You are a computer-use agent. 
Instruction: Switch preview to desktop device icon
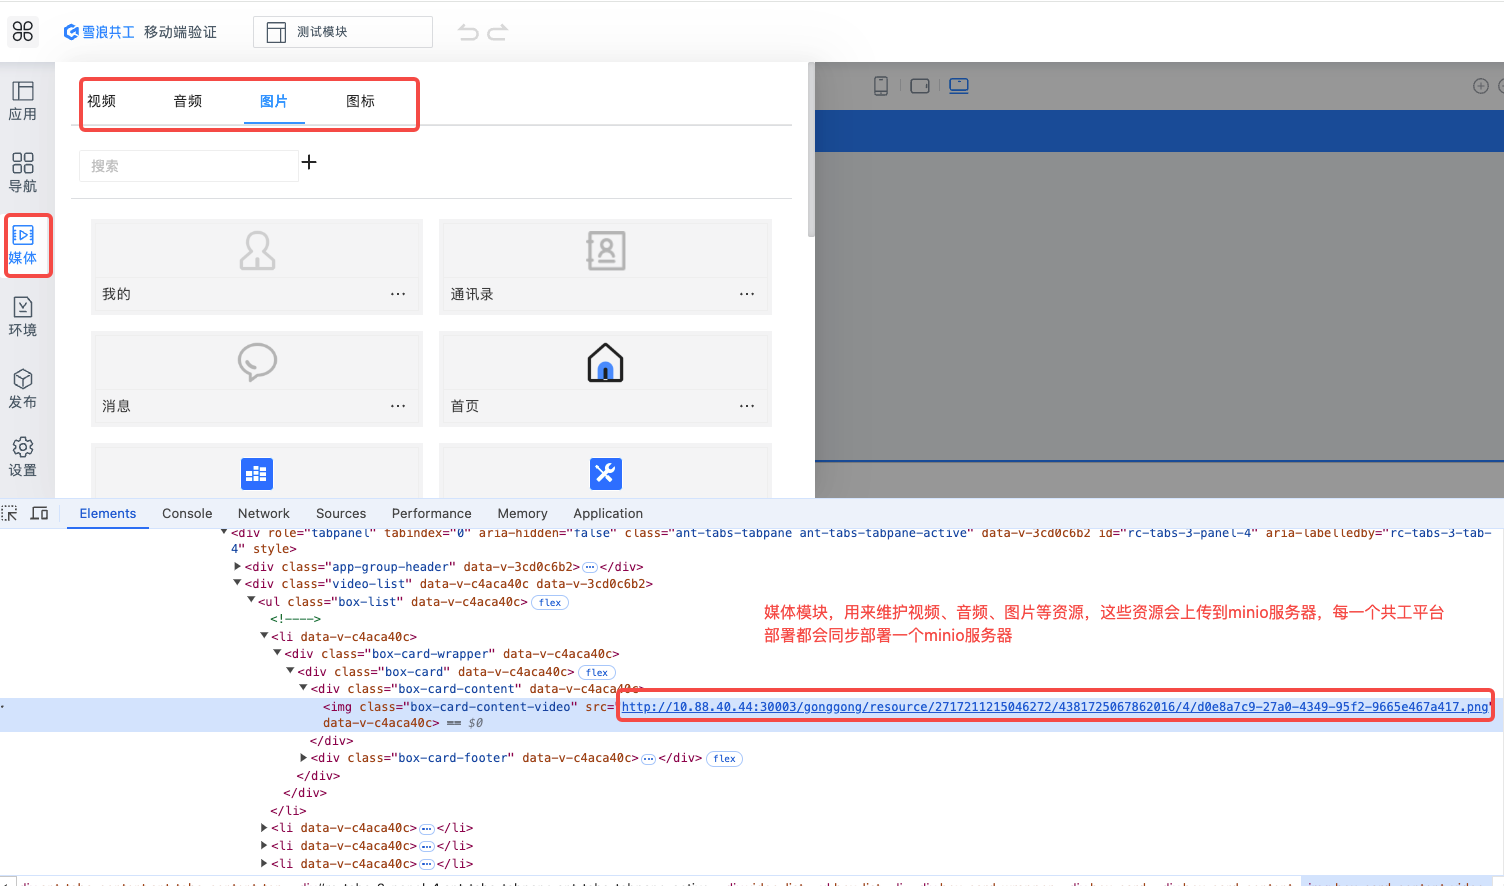pos(959,85)
